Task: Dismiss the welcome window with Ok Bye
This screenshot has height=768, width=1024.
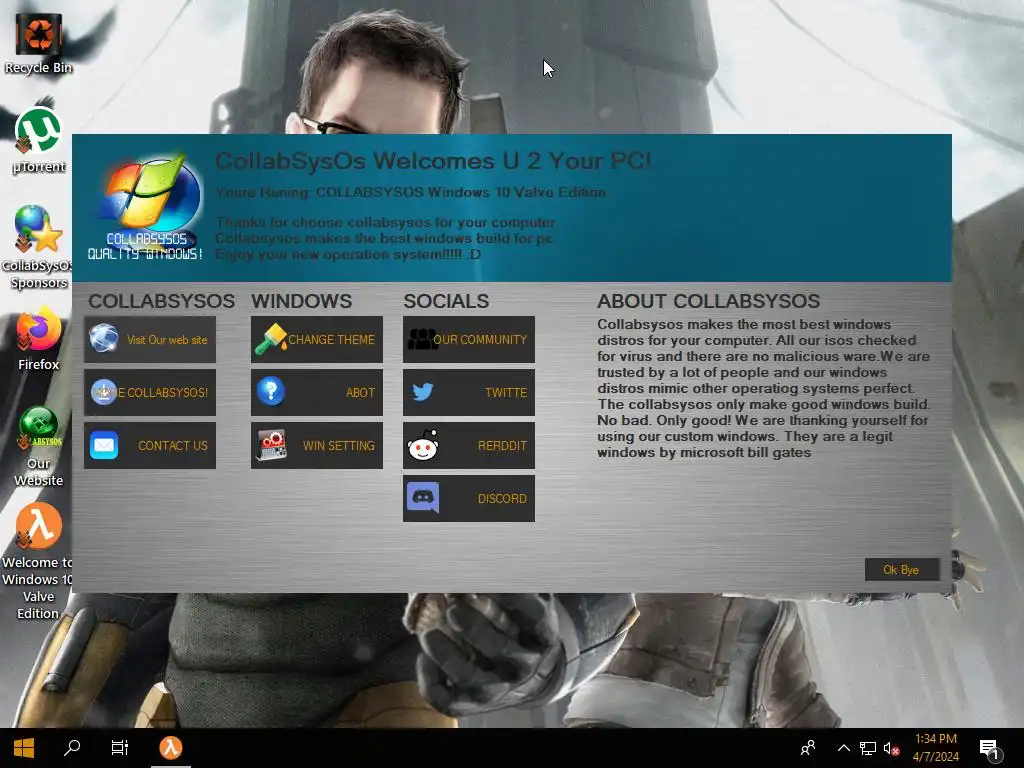Action: [x=902, y=569]
